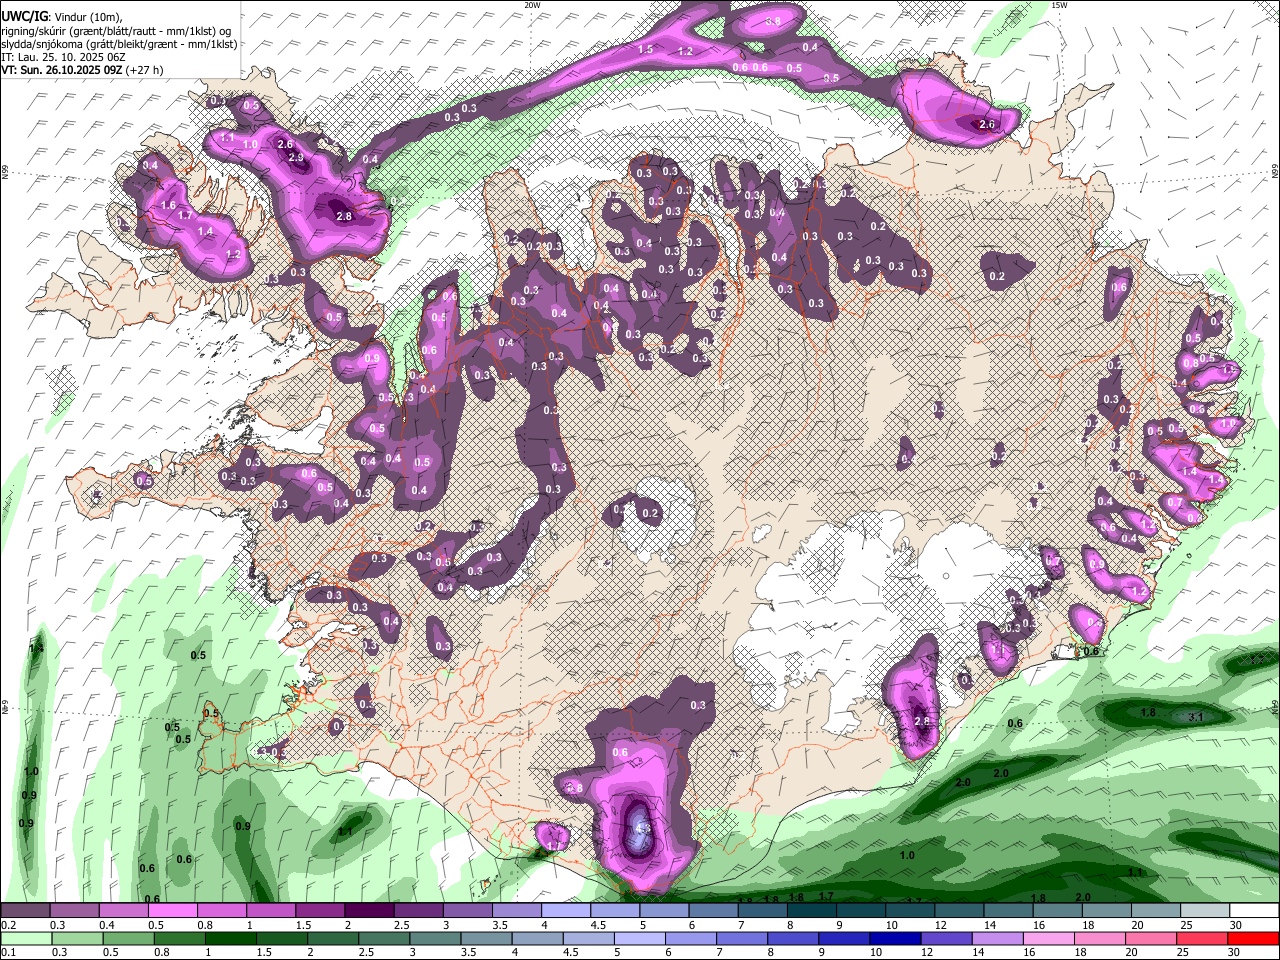Click the '15W' longitude label on the top edge

(x=1059, y=5)
